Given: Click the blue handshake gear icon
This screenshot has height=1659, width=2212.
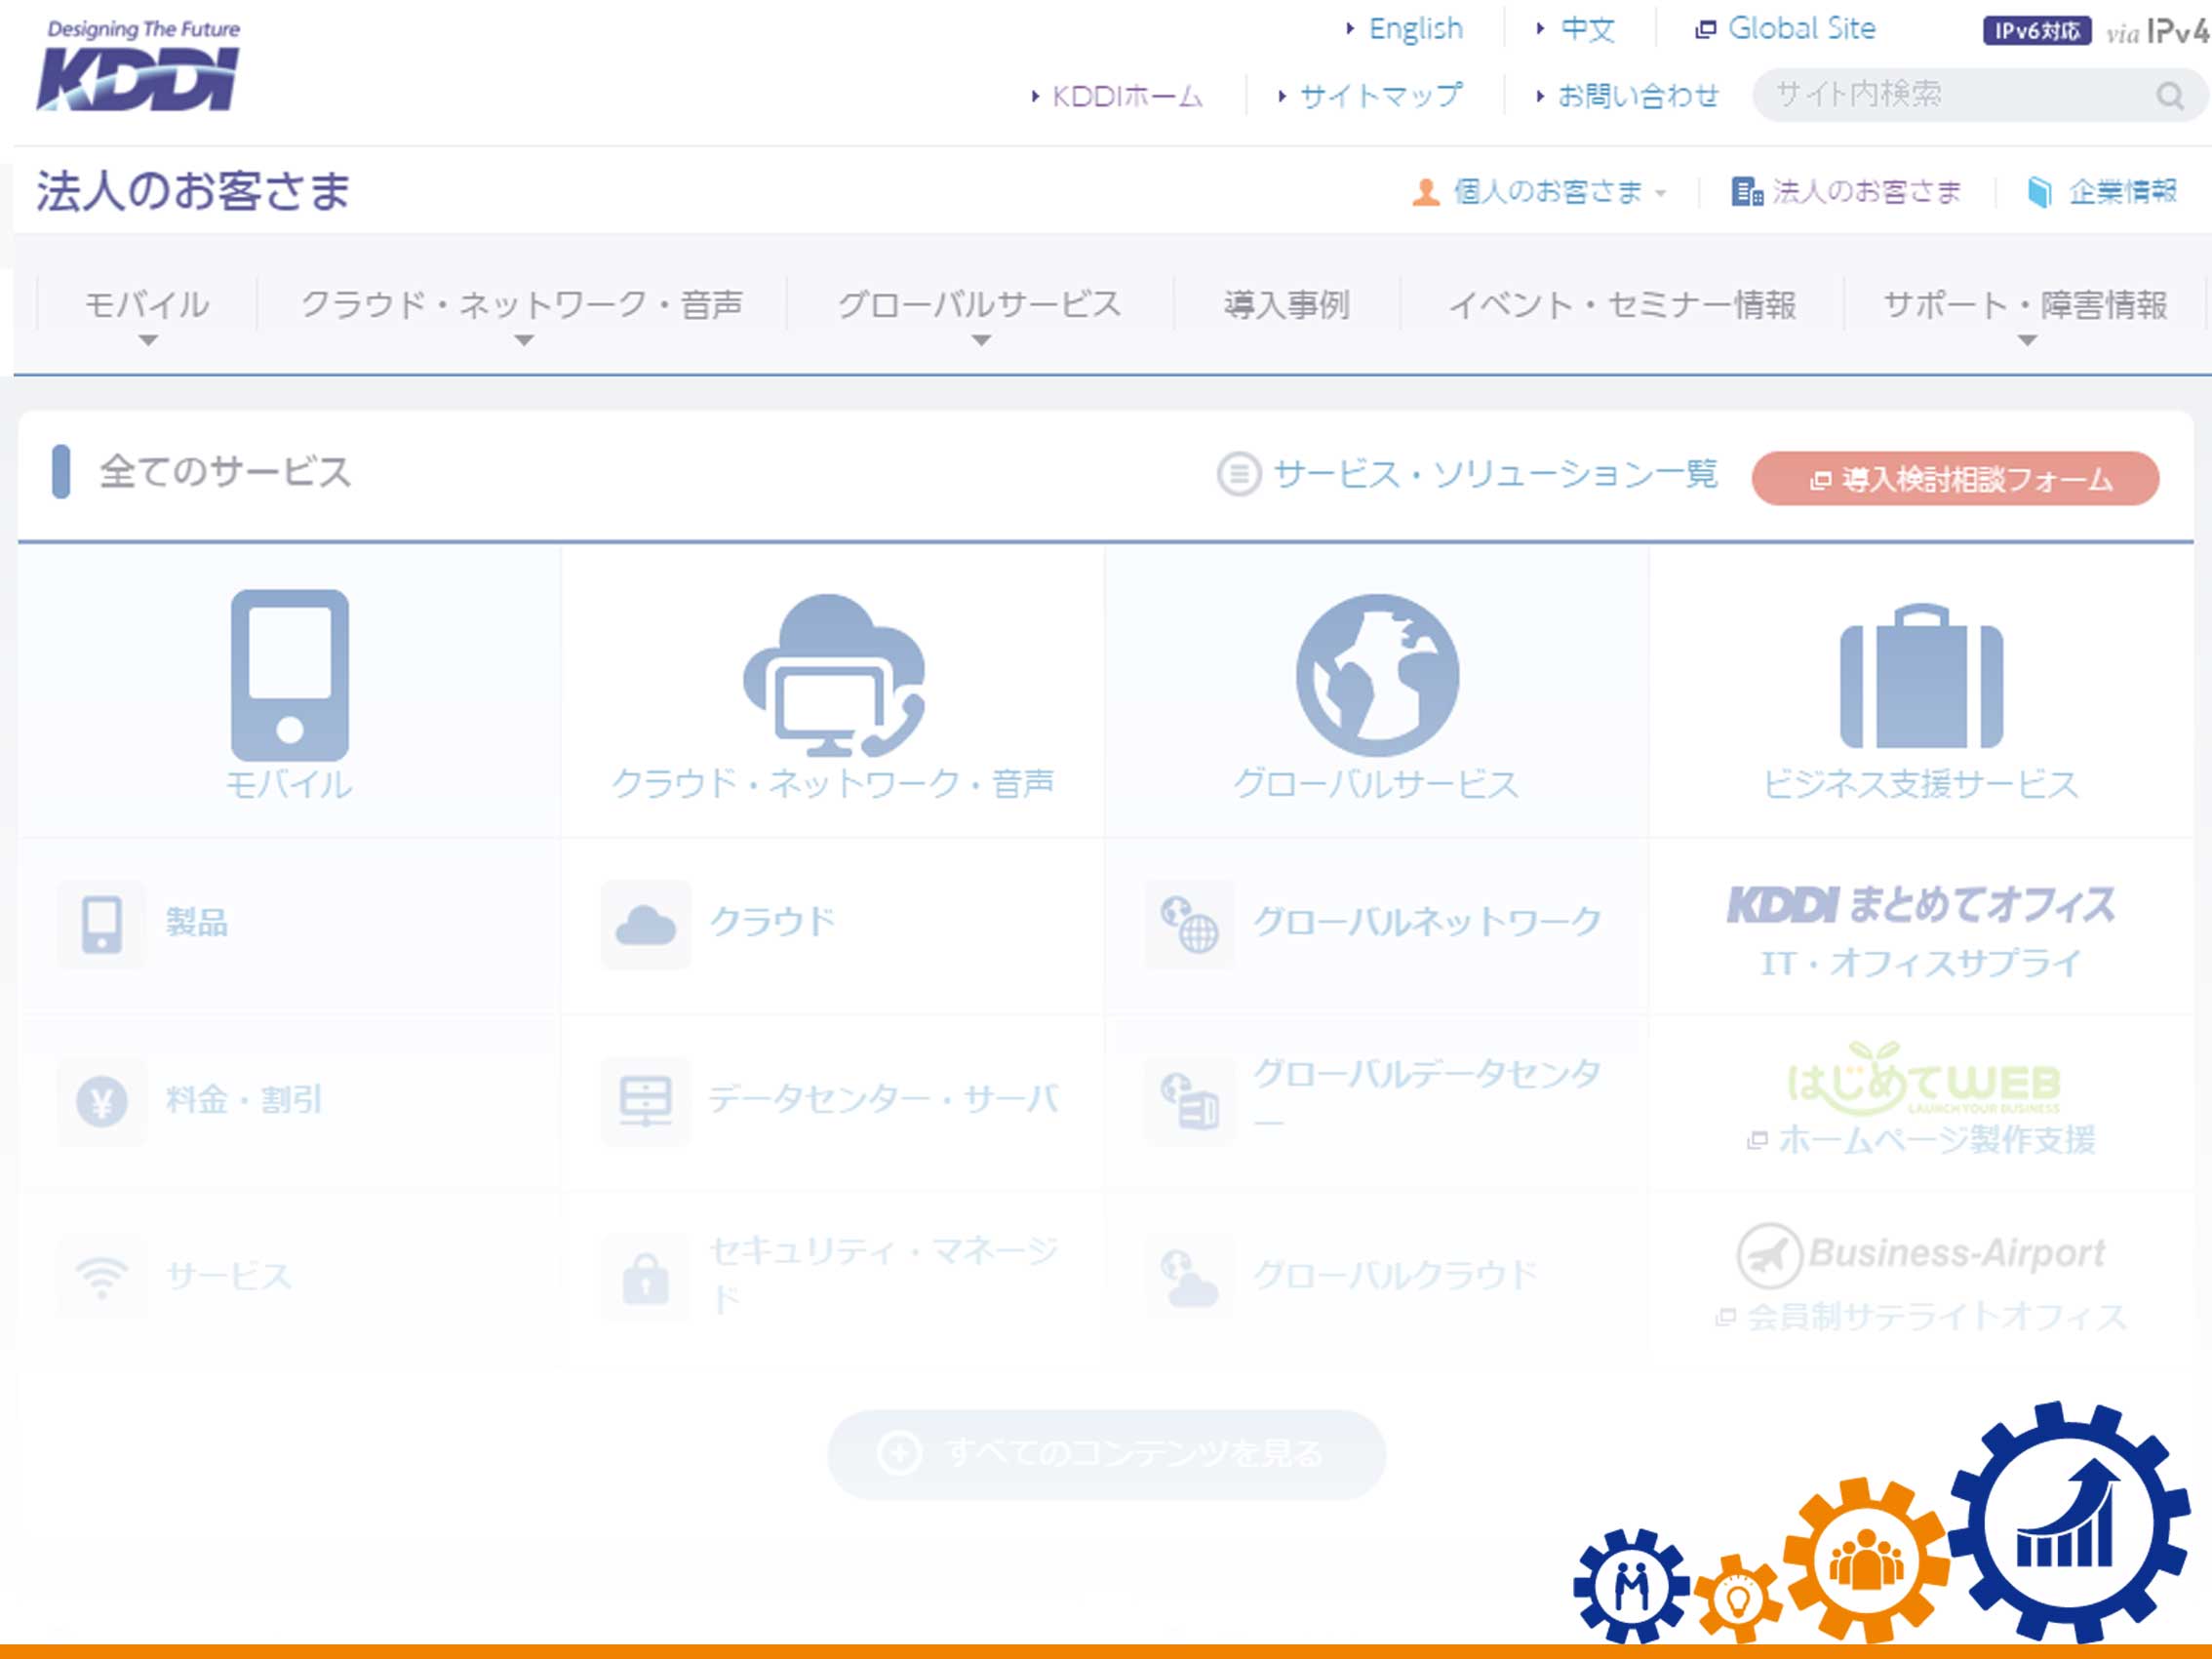Looking at the screenshot, I should 1632,1586.
